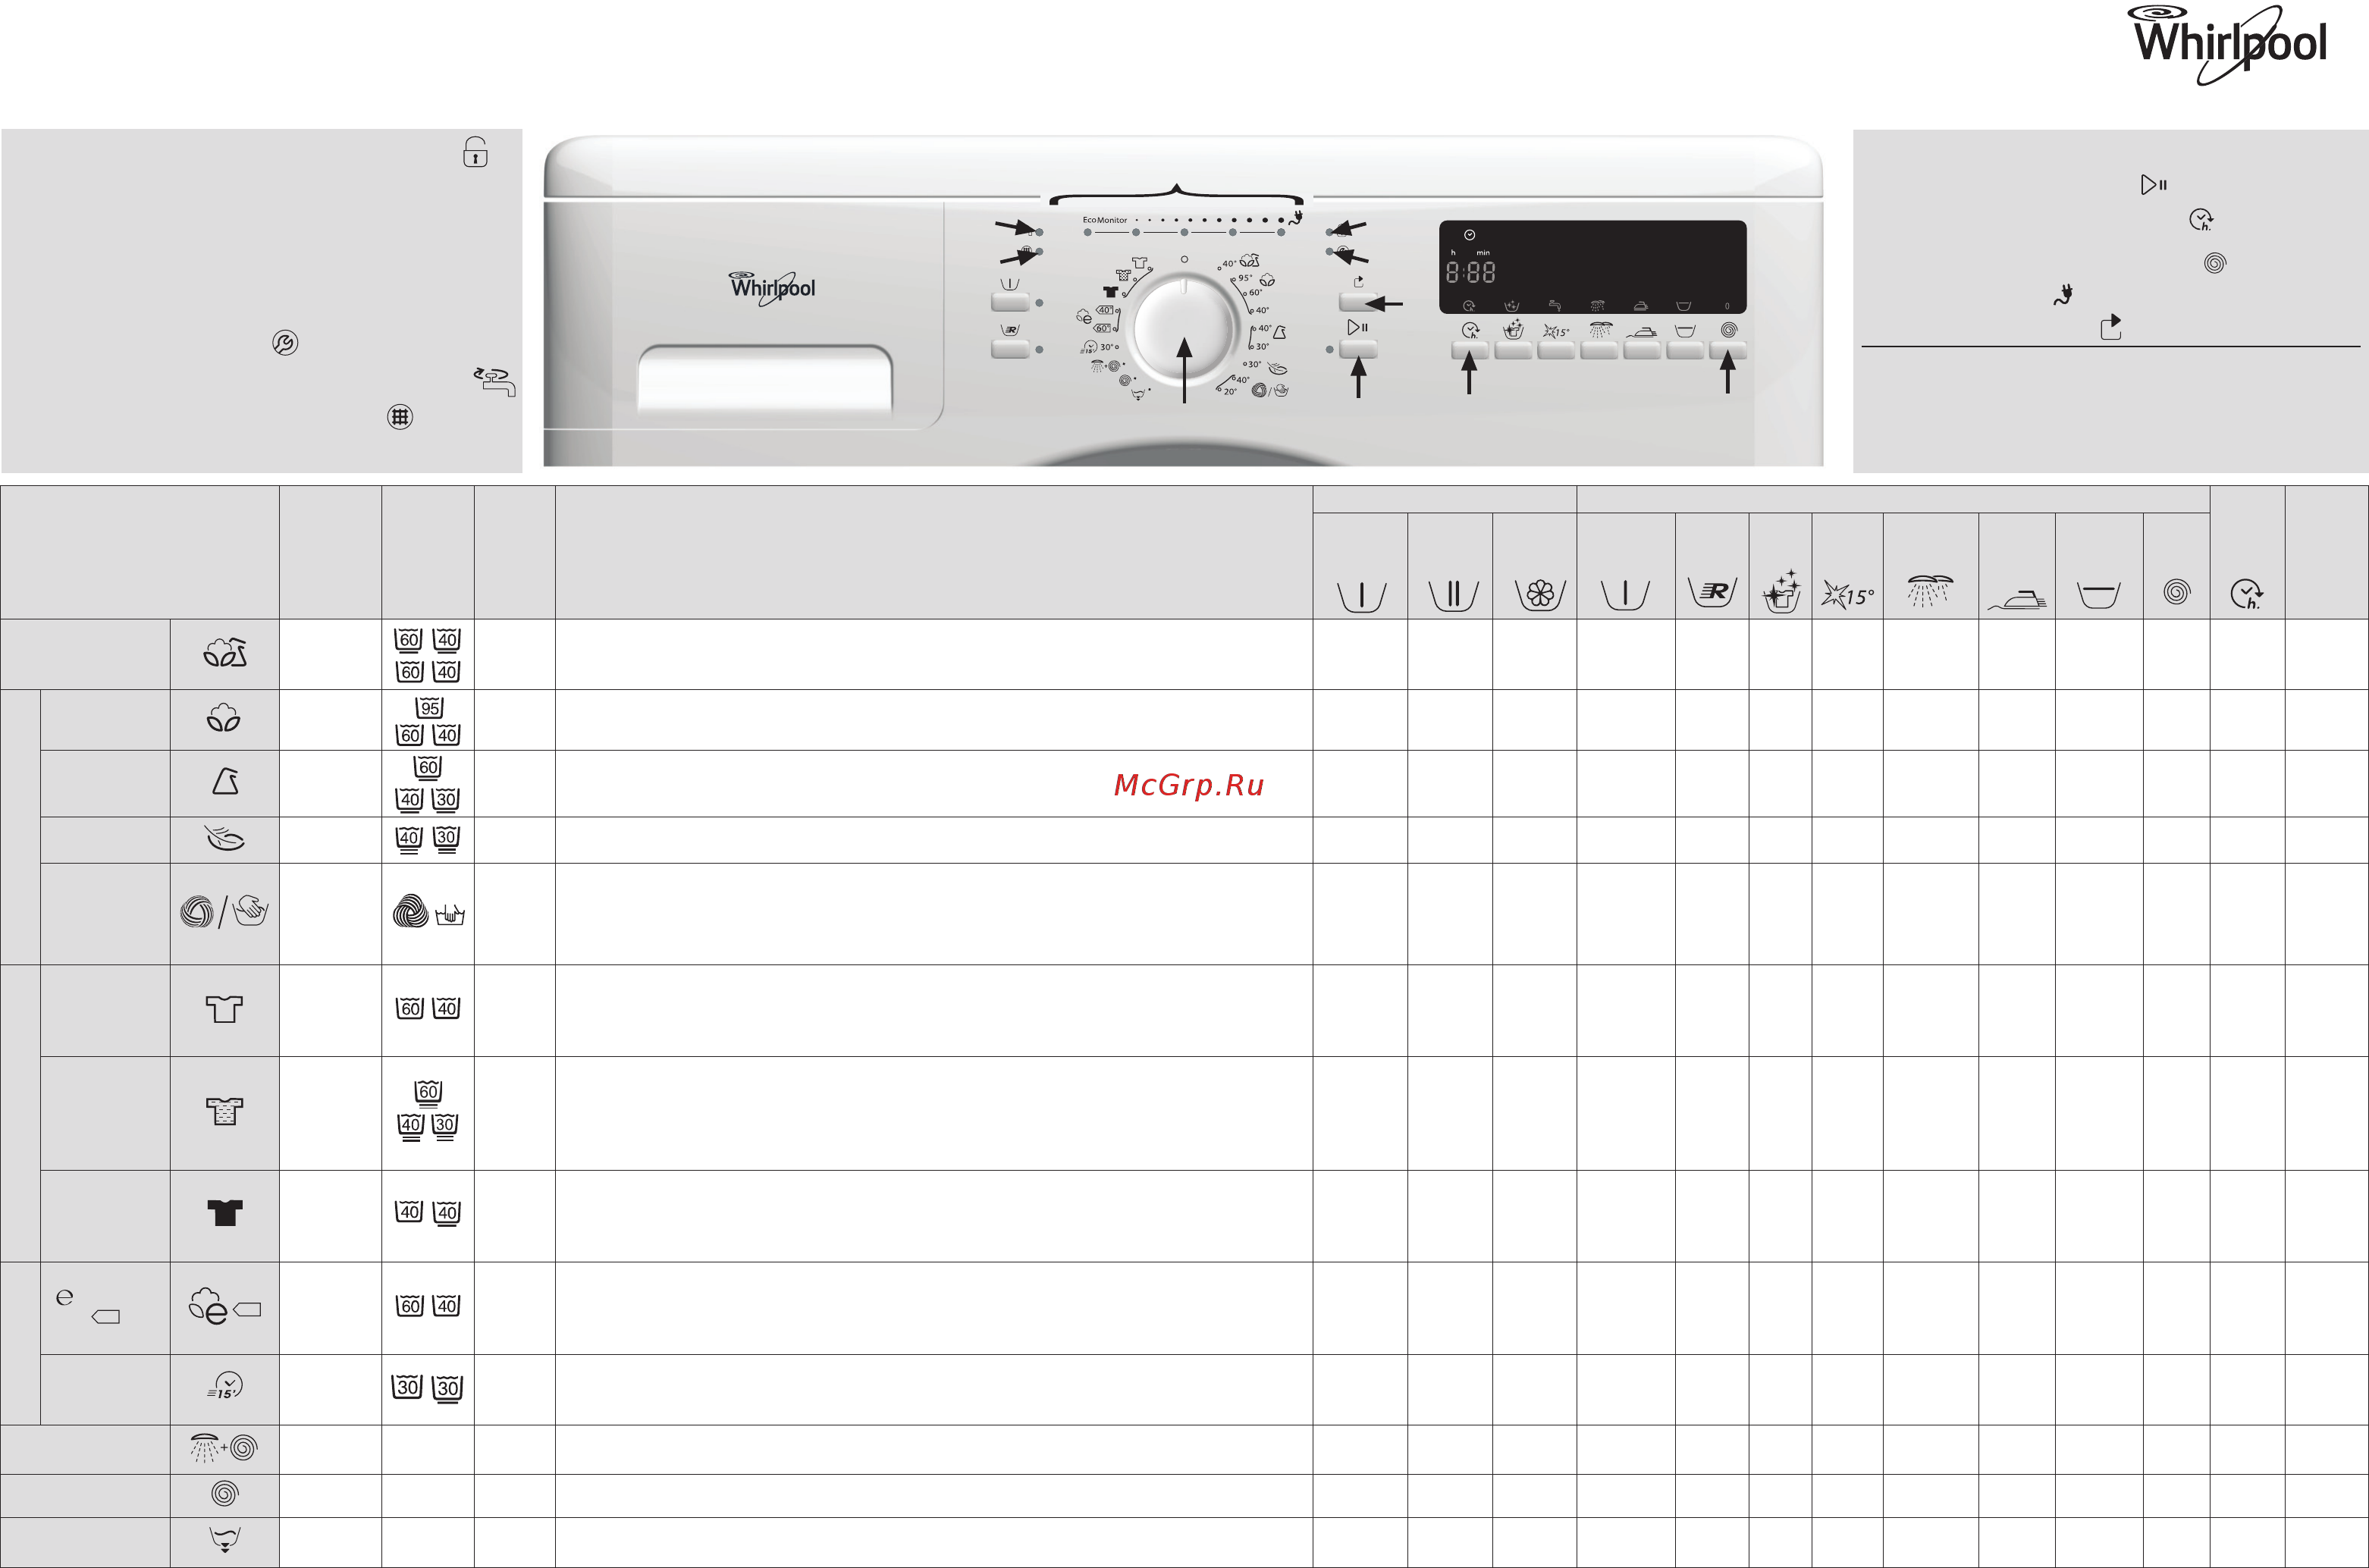Click the power plug icon in right info panel
This screenshot has width=2369, height=1568.
coord(2063,295)
